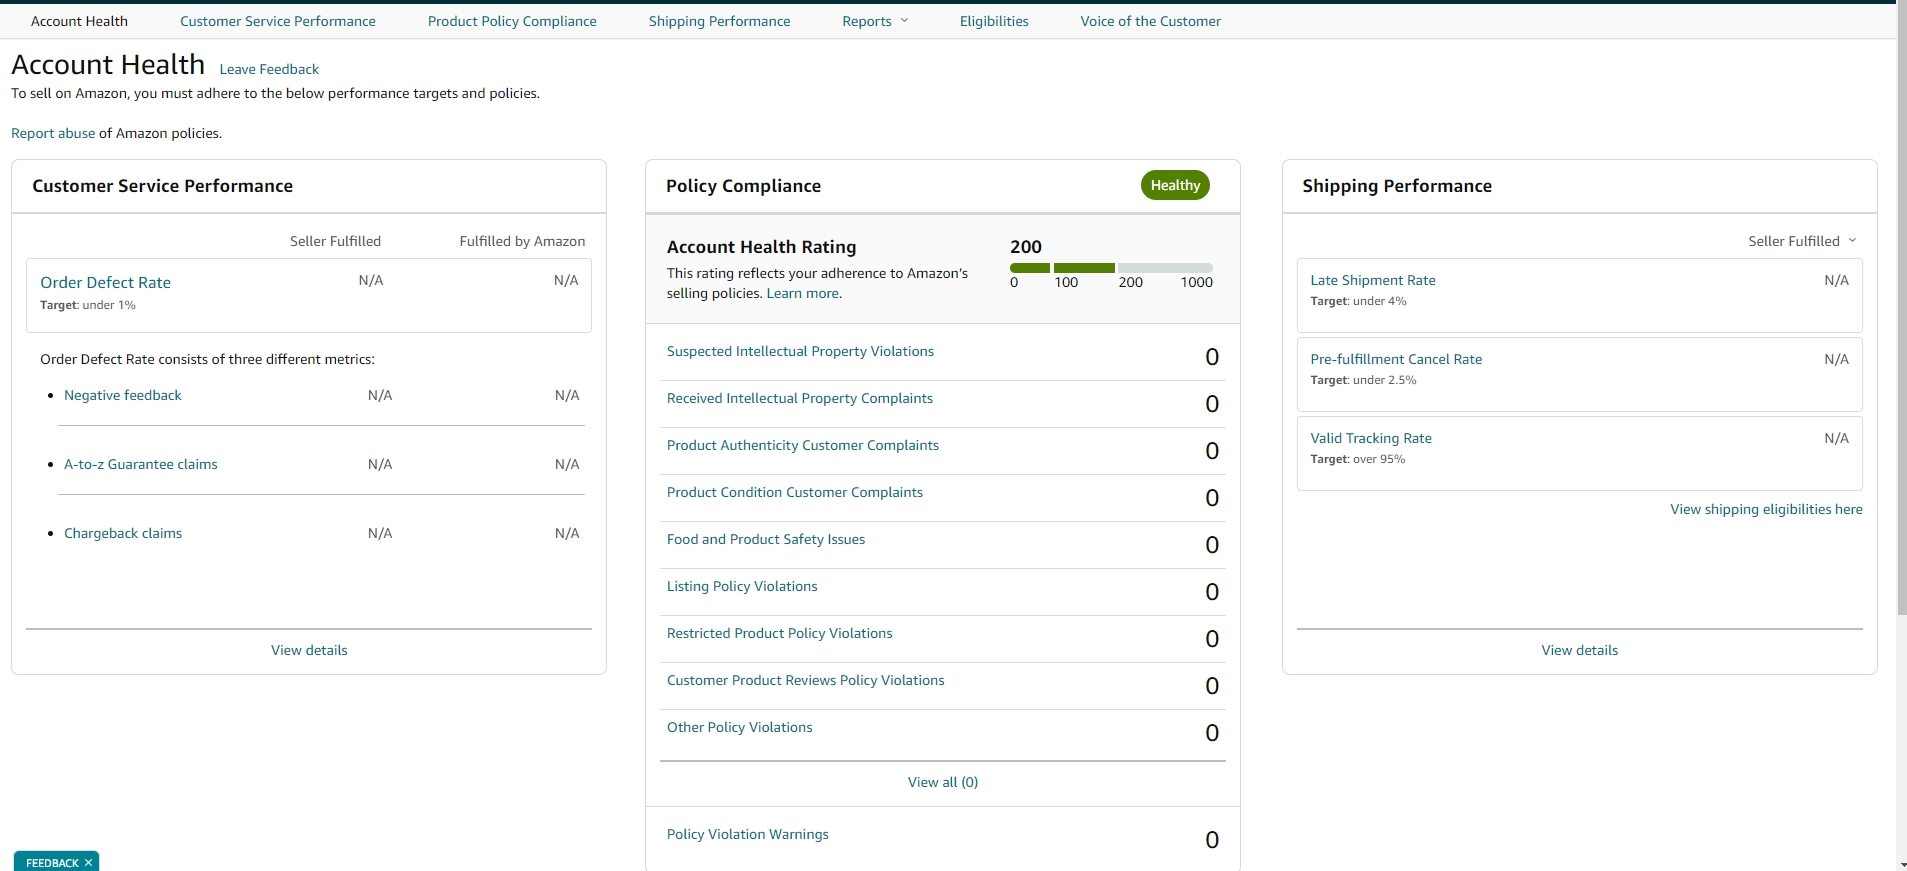
Task: Open the Valid Tracking Rate metric
Action: point(1371,438)
